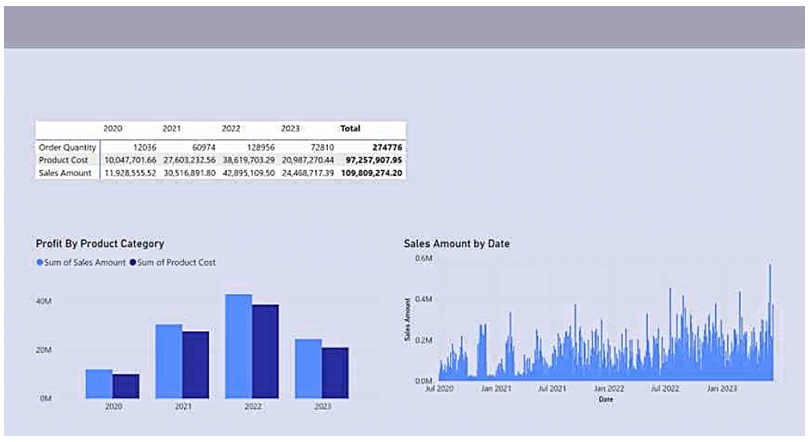Click the 2020 column header in the table
The image size is (809, 442).
pyautogui.click(x=113, y=129)
